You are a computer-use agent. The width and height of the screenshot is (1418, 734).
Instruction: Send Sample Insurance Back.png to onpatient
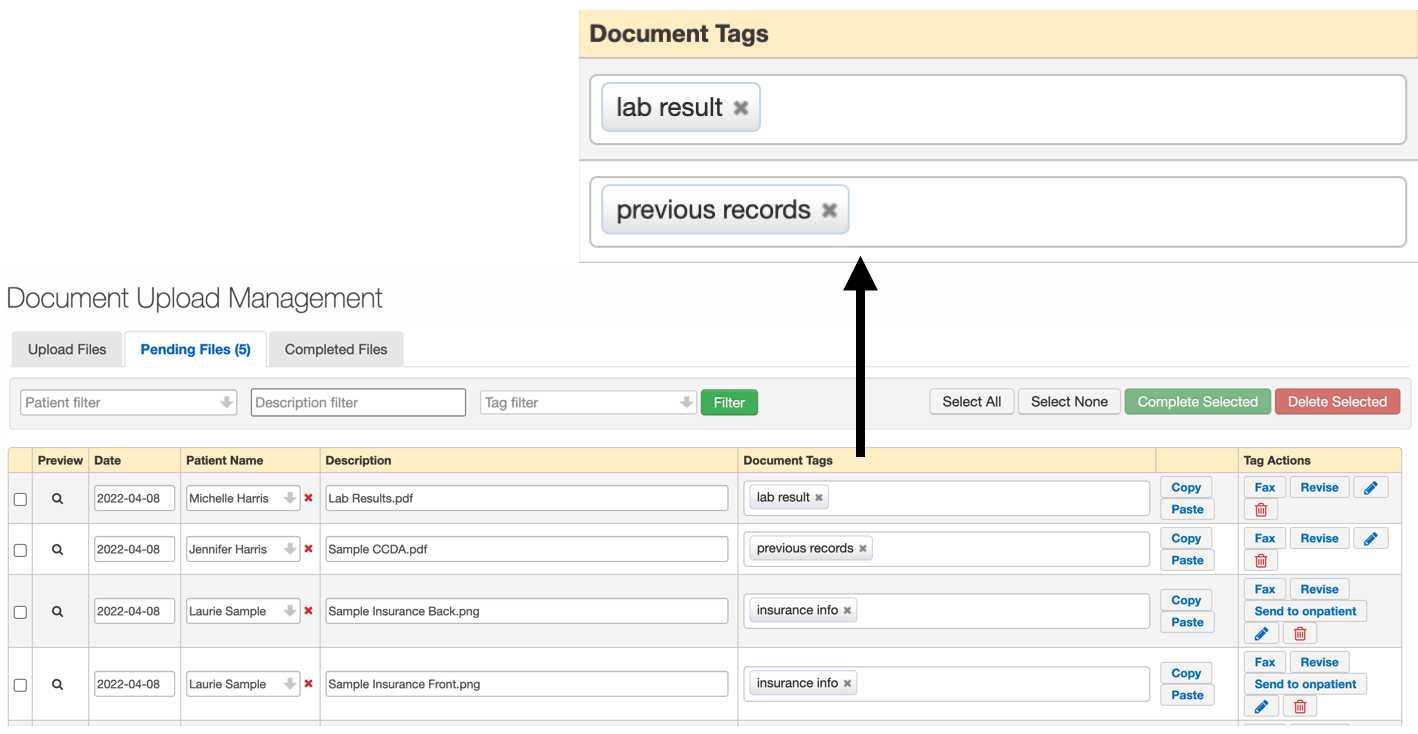1305,611
